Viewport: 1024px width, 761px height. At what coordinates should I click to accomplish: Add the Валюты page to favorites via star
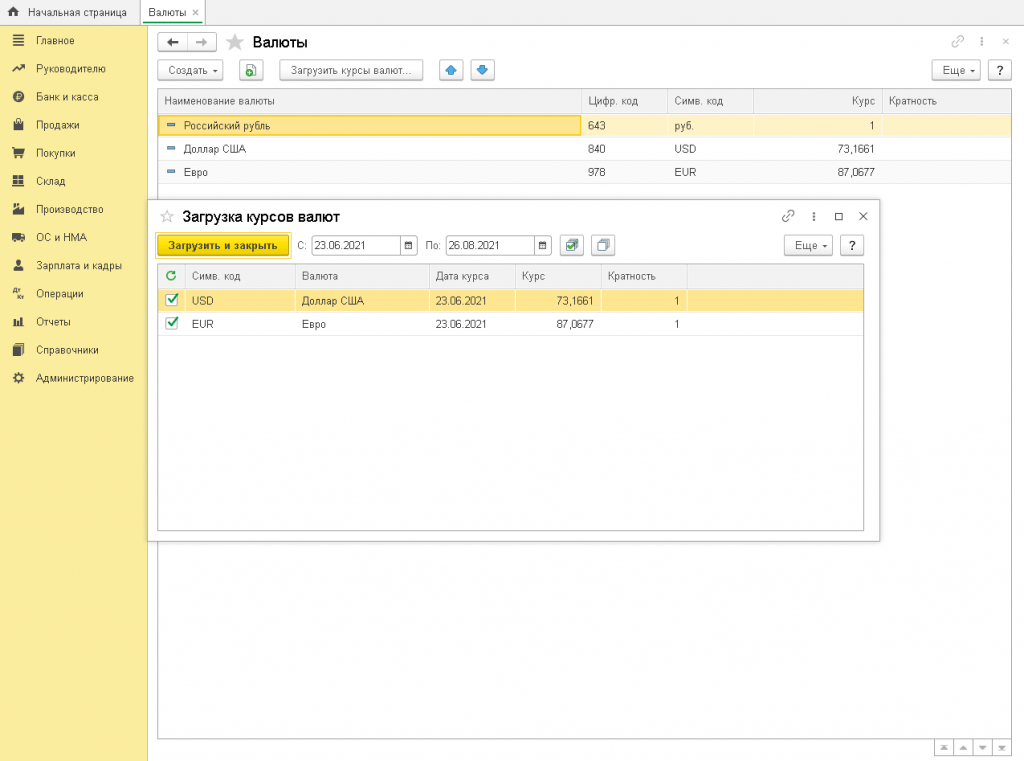point(235,42)
